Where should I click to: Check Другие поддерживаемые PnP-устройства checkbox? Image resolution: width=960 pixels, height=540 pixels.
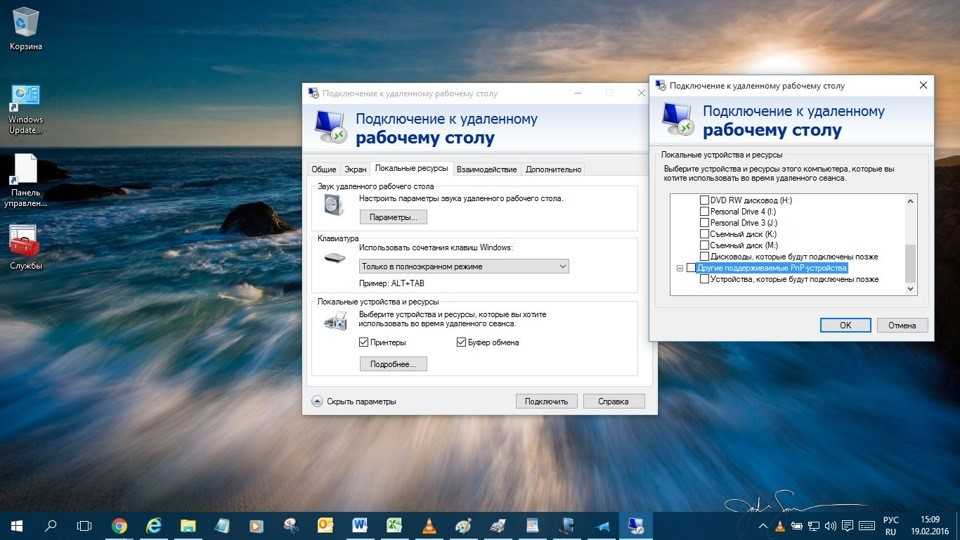coord(691,268)
